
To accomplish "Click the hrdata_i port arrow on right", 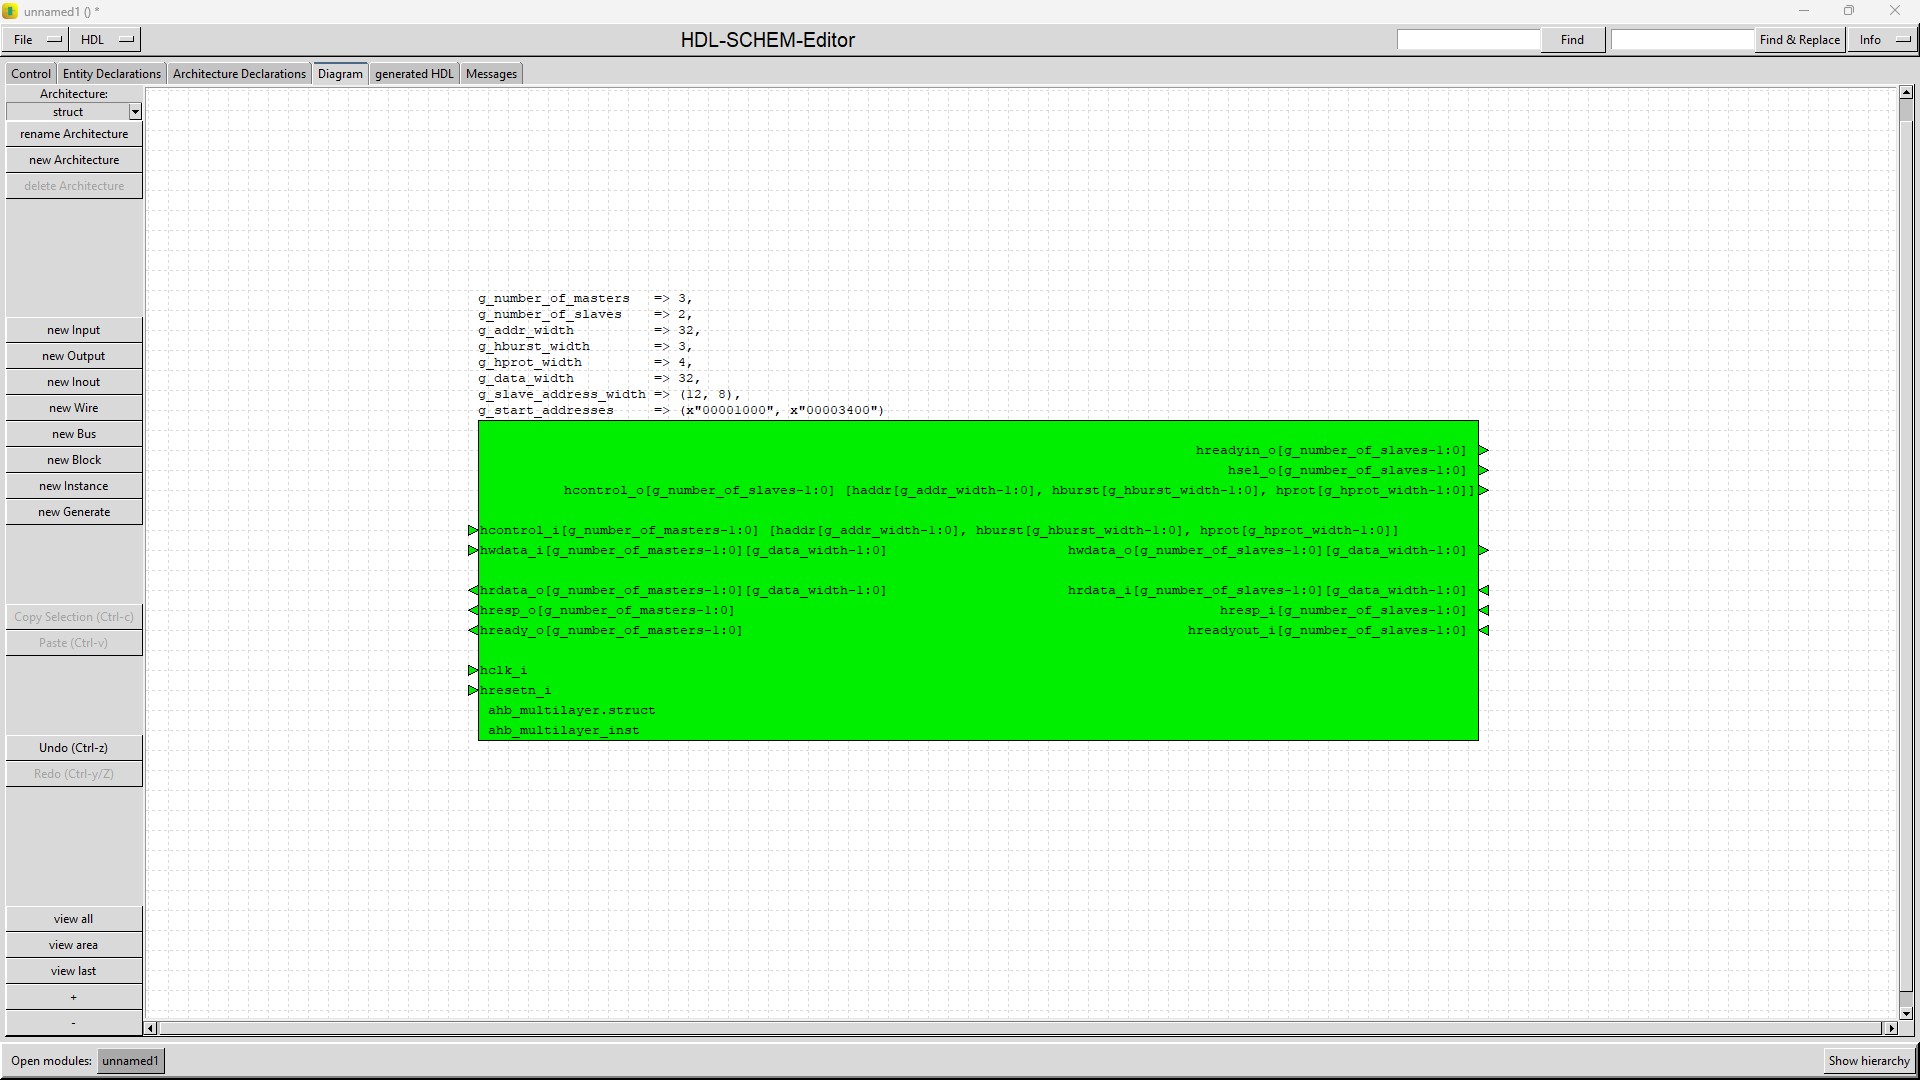I will [1483, 590].
